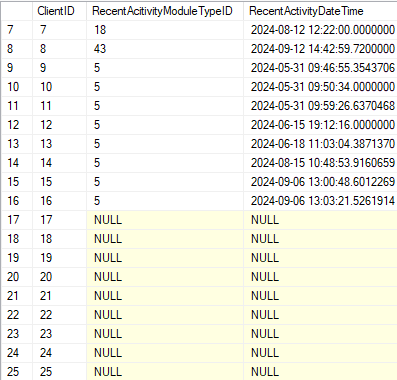Select the ClientID column header
The width and height of the screenshot is (397, 380).
[59, 11]
